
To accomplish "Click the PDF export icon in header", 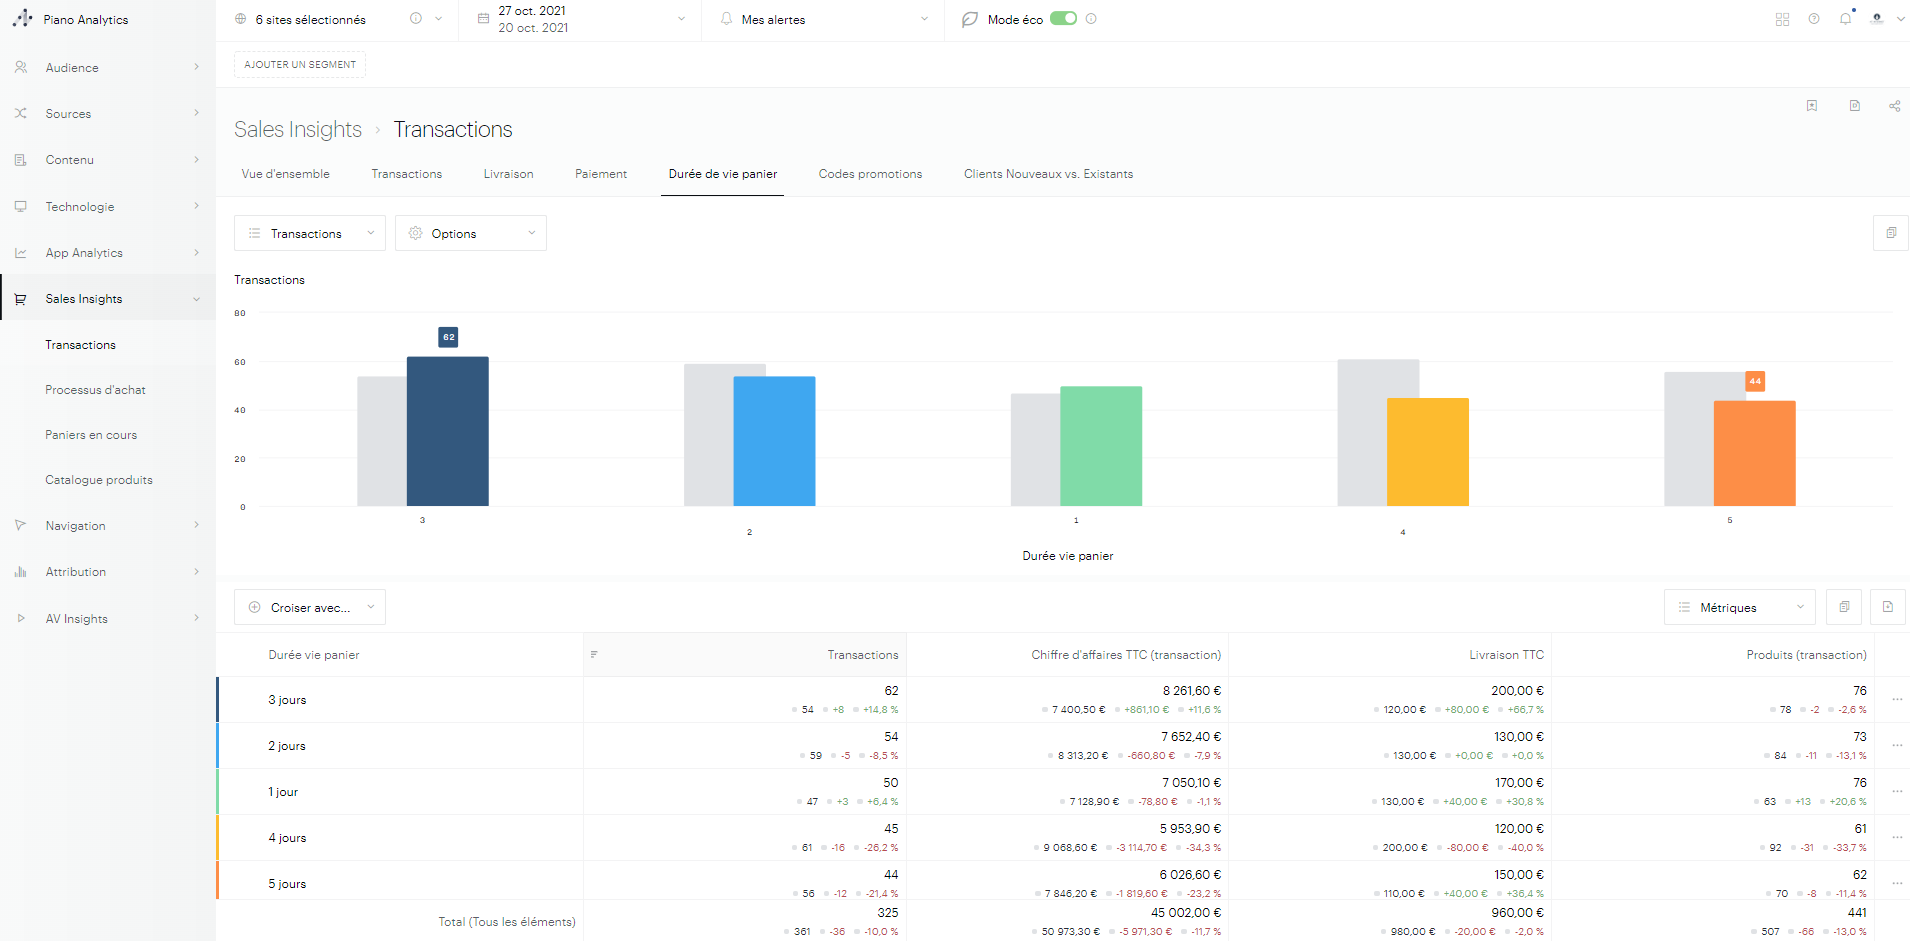I will [x=1854, y=106].
